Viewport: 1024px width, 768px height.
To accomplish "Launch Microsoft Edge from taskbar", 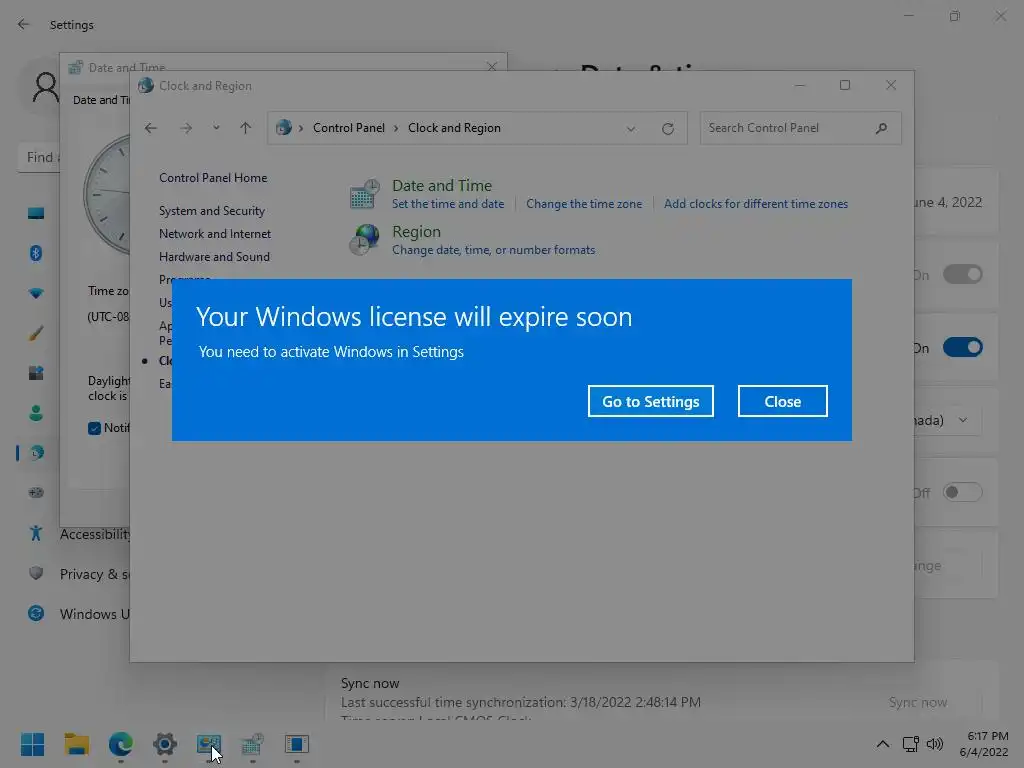I will click(121, 744).
